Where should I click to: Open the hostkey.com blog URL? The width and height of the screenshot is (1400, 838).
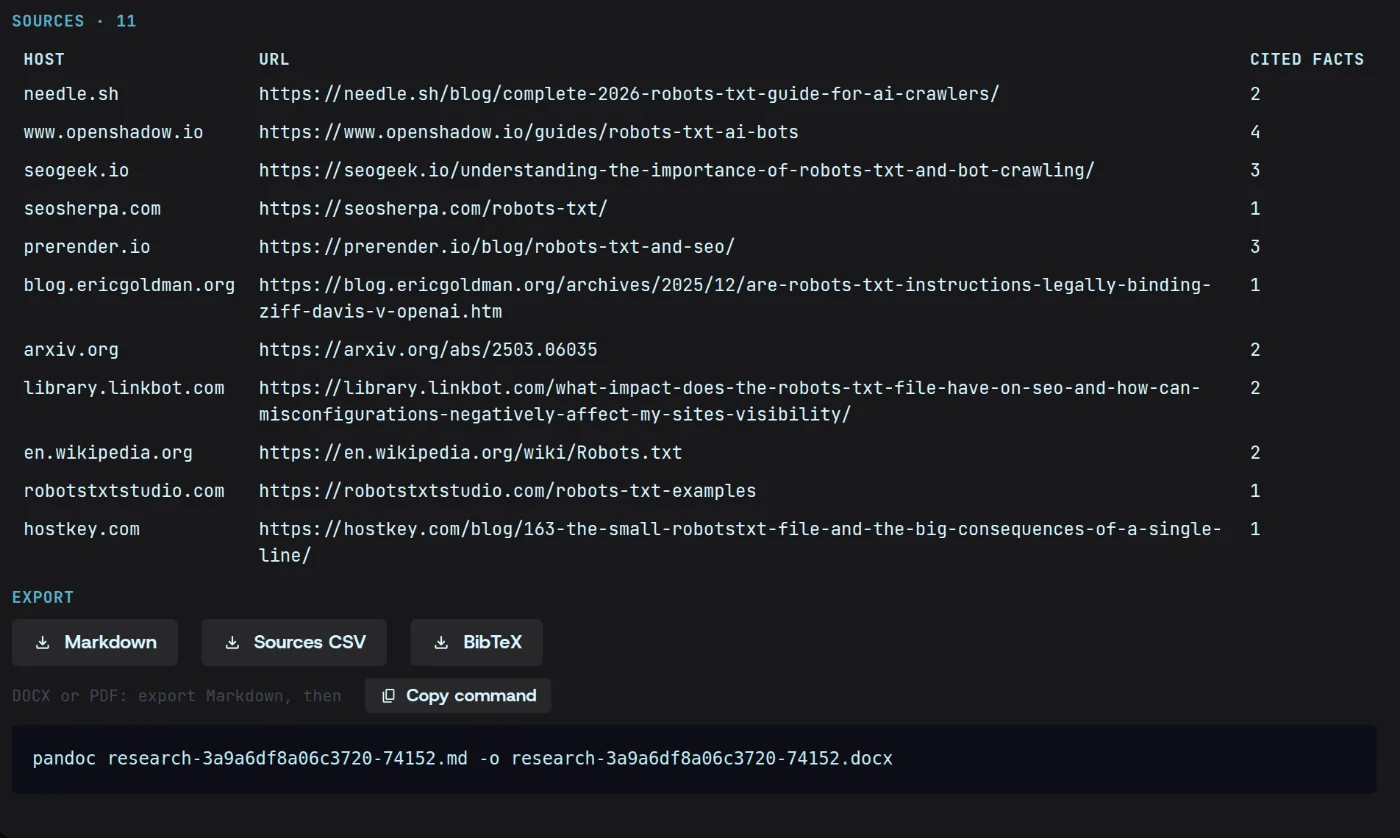740,542
